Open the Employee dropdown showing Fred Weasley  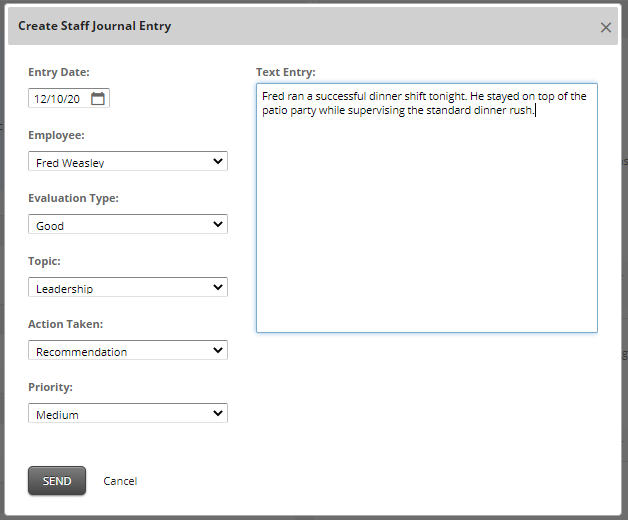pyautogui.click(x=128, y=162)
